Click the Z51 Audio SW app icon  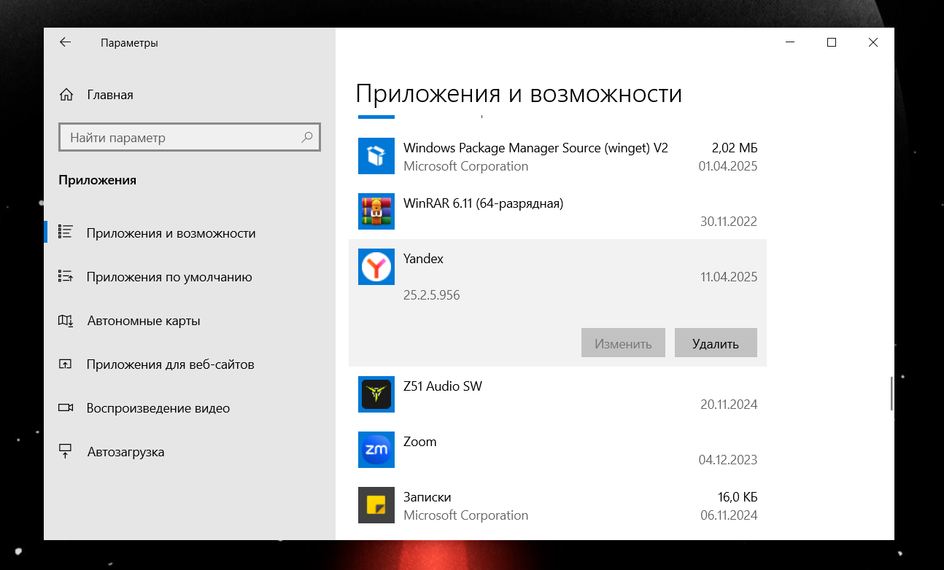(x=376, y=394)
